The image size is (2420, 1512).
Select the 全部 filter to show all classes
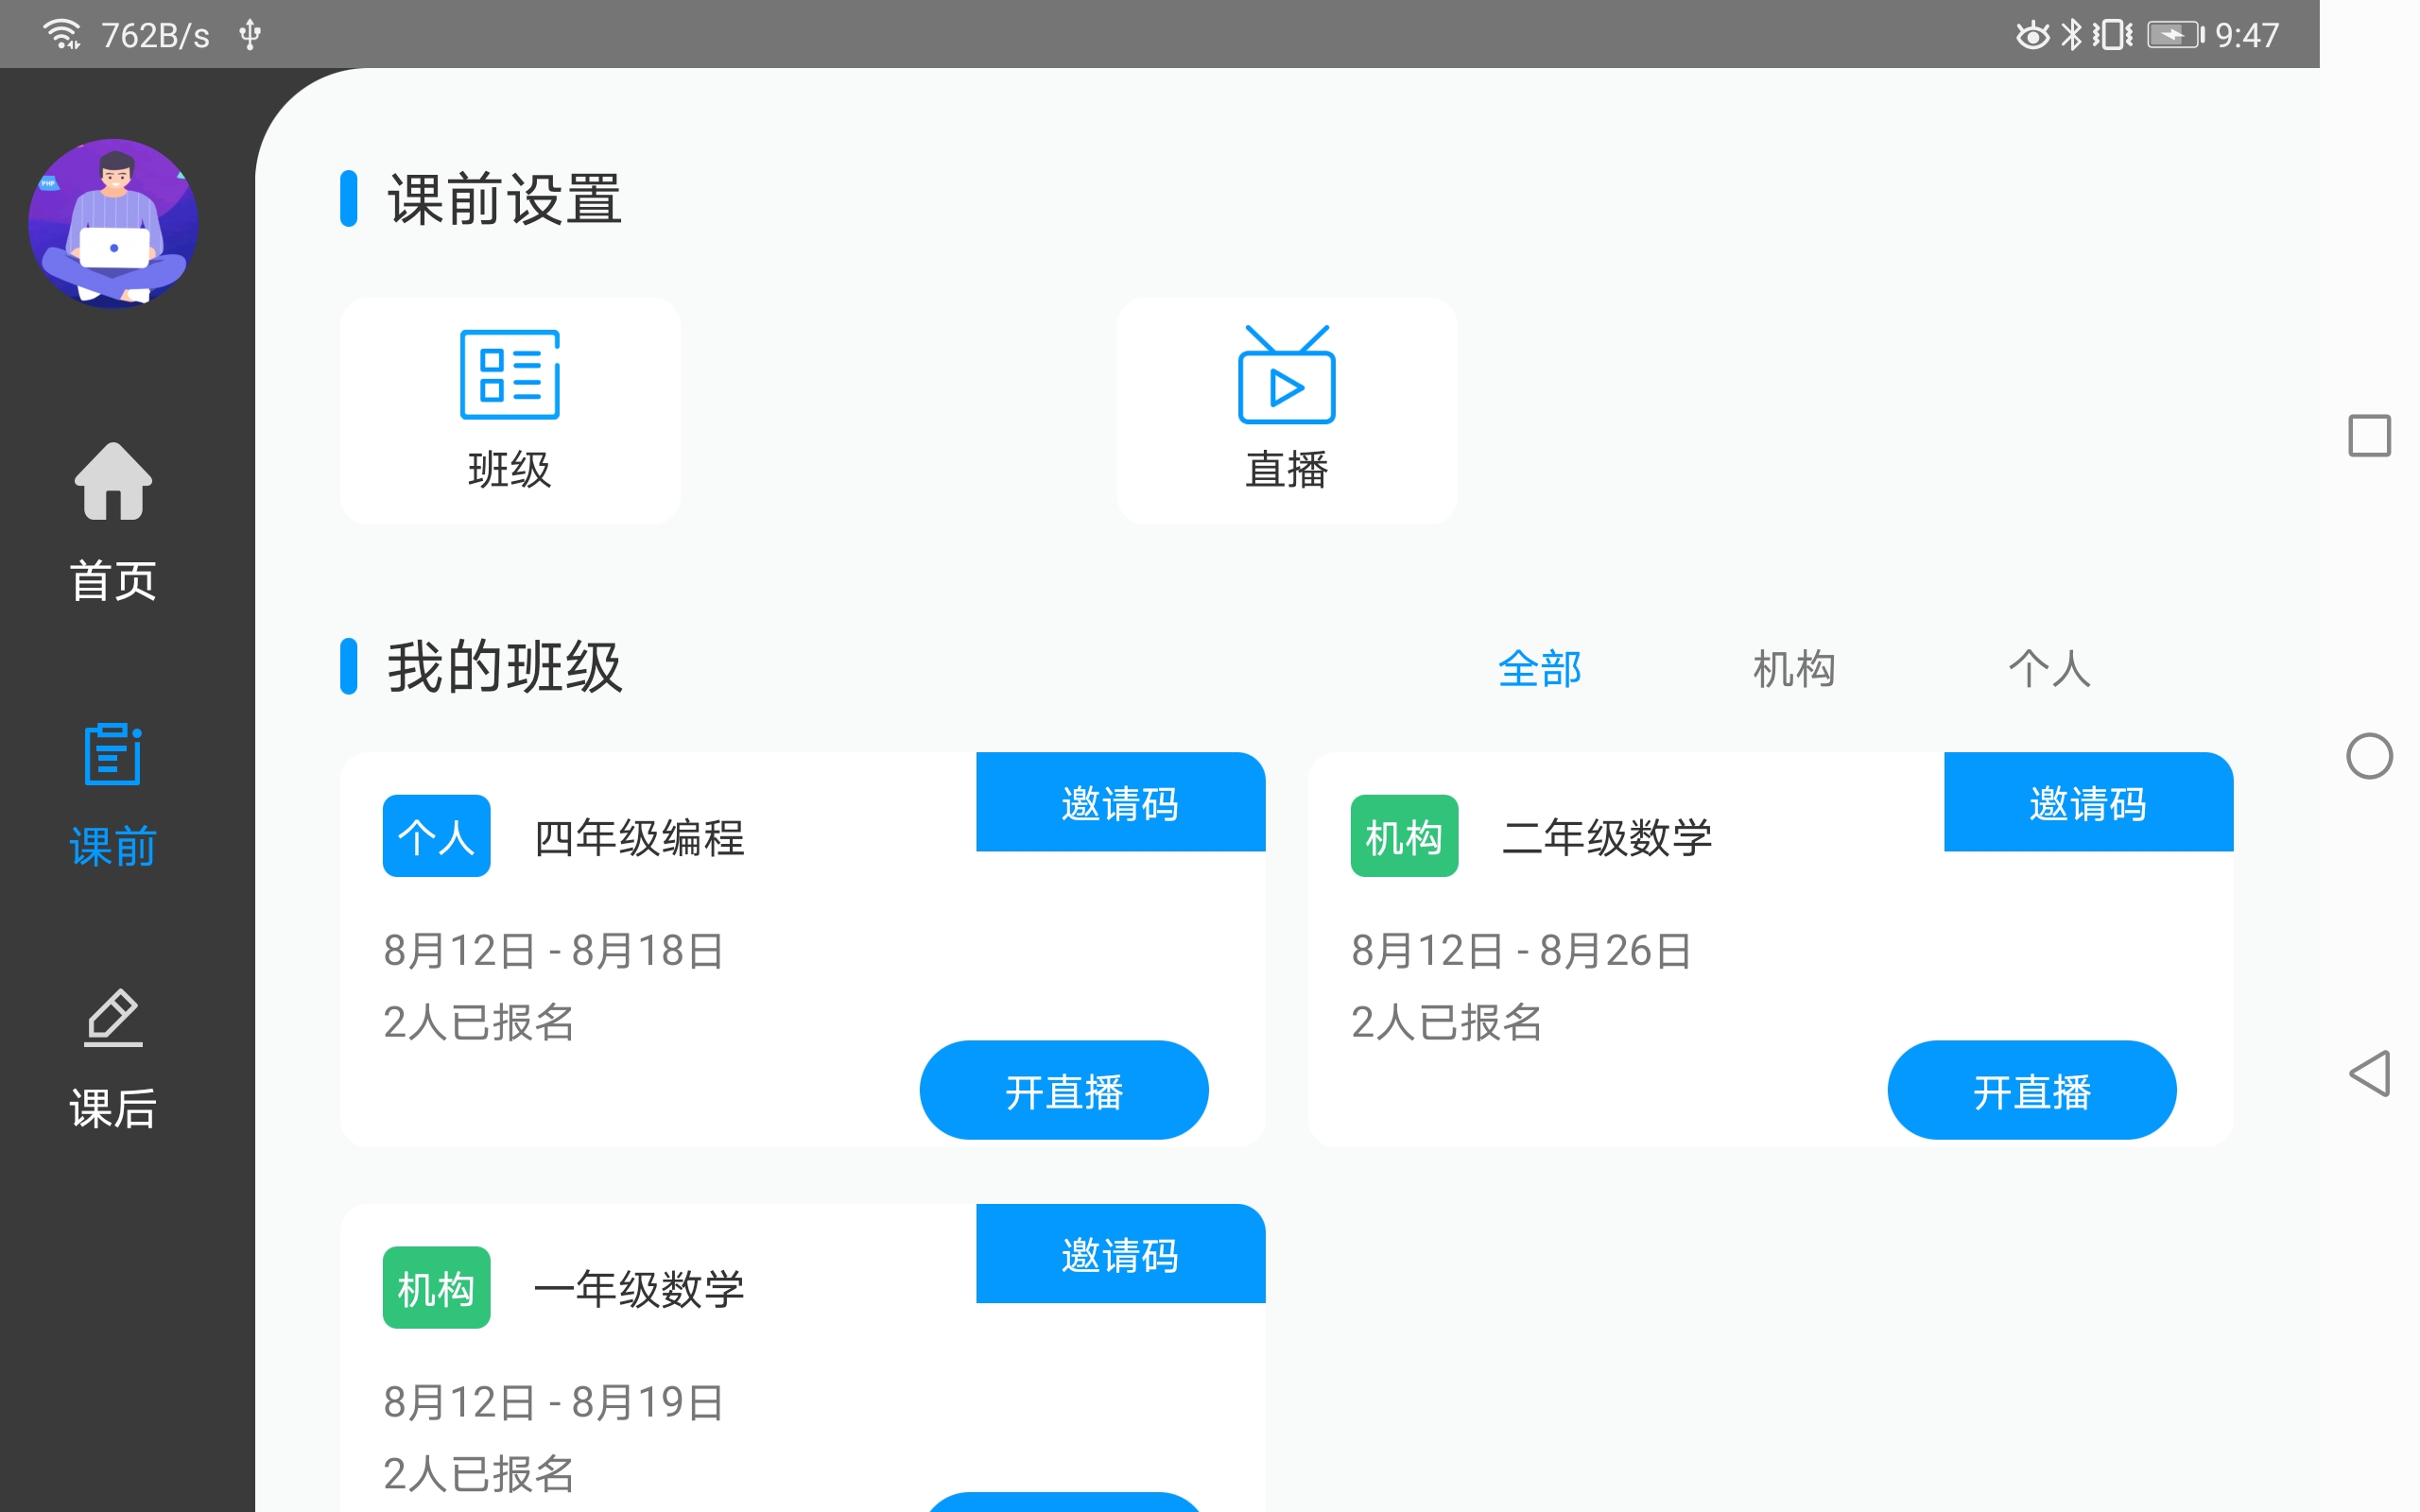tap(1540, 668)
